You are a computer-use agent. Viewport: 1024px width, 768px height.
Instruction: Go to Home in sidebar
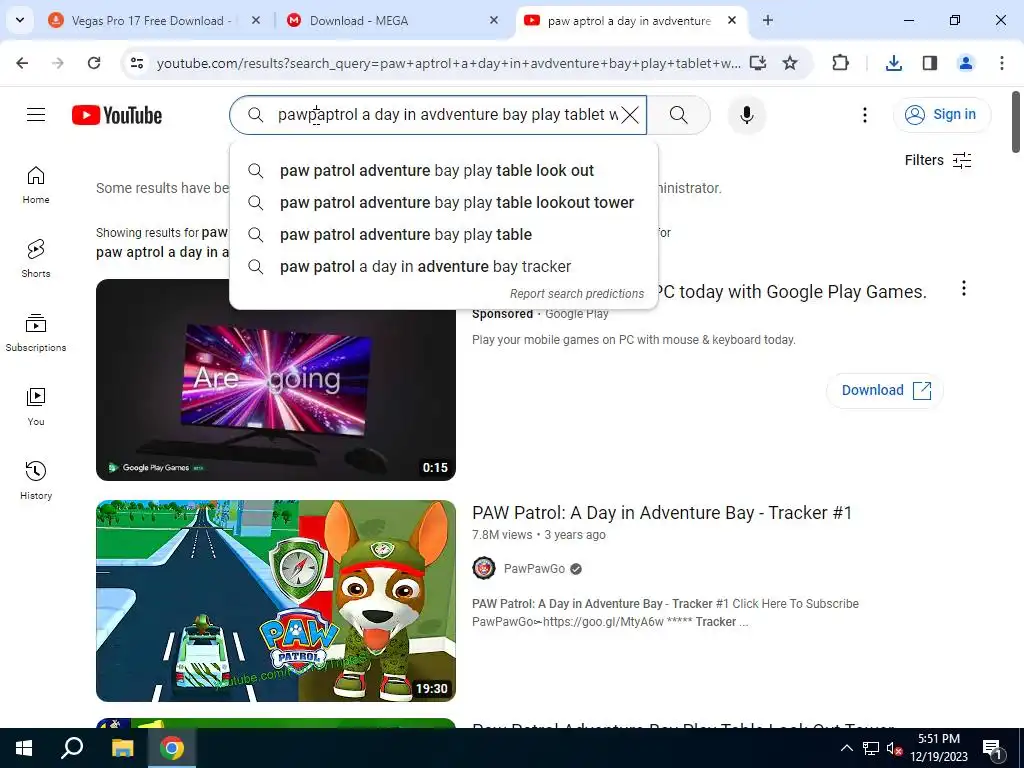pos(36,185)
